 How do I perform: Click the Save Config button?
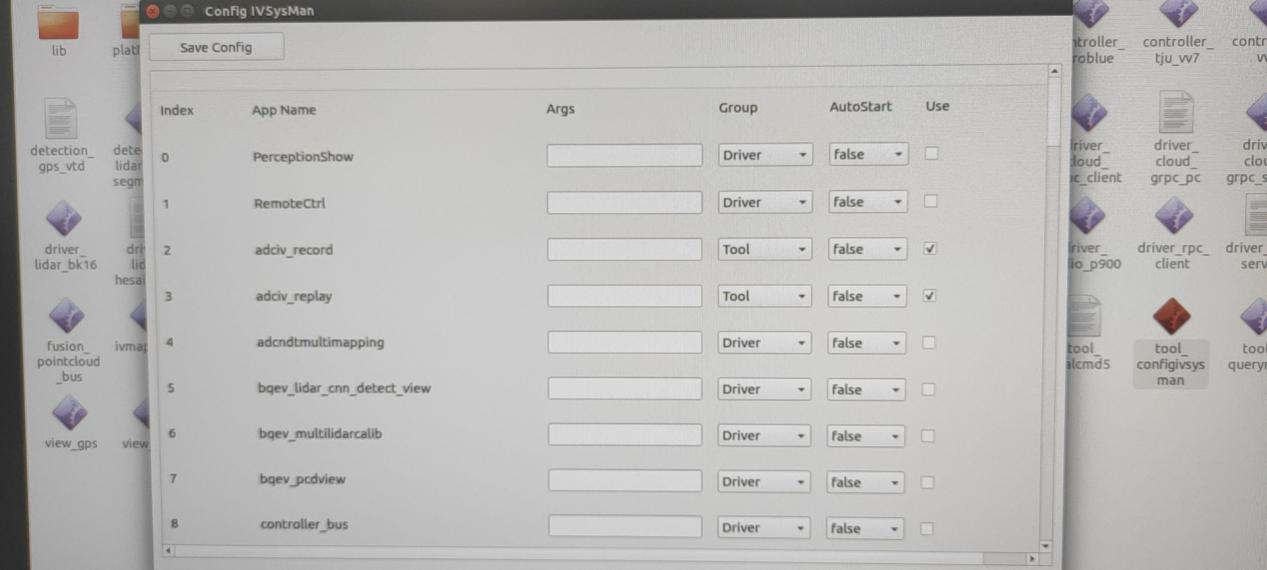216,47
